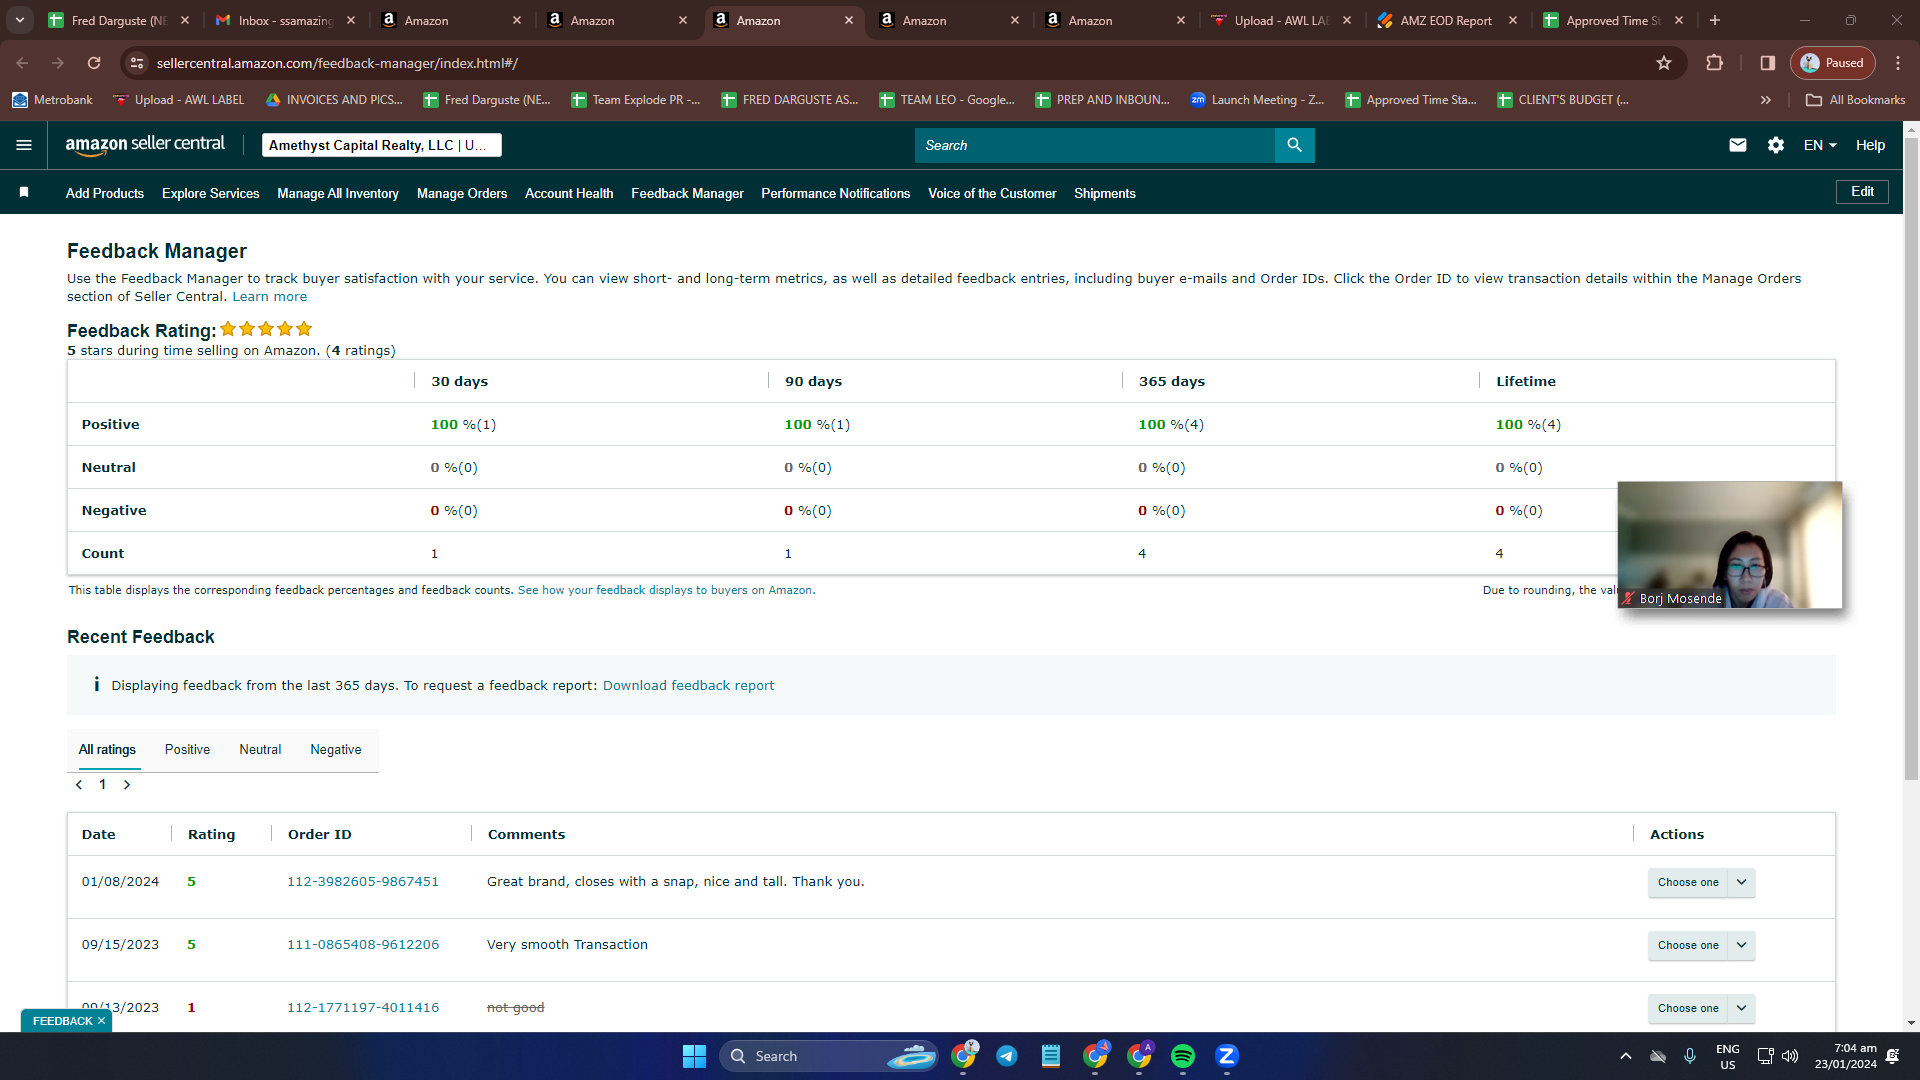Click the taskbar microphone icon

pos(1690,1056)
